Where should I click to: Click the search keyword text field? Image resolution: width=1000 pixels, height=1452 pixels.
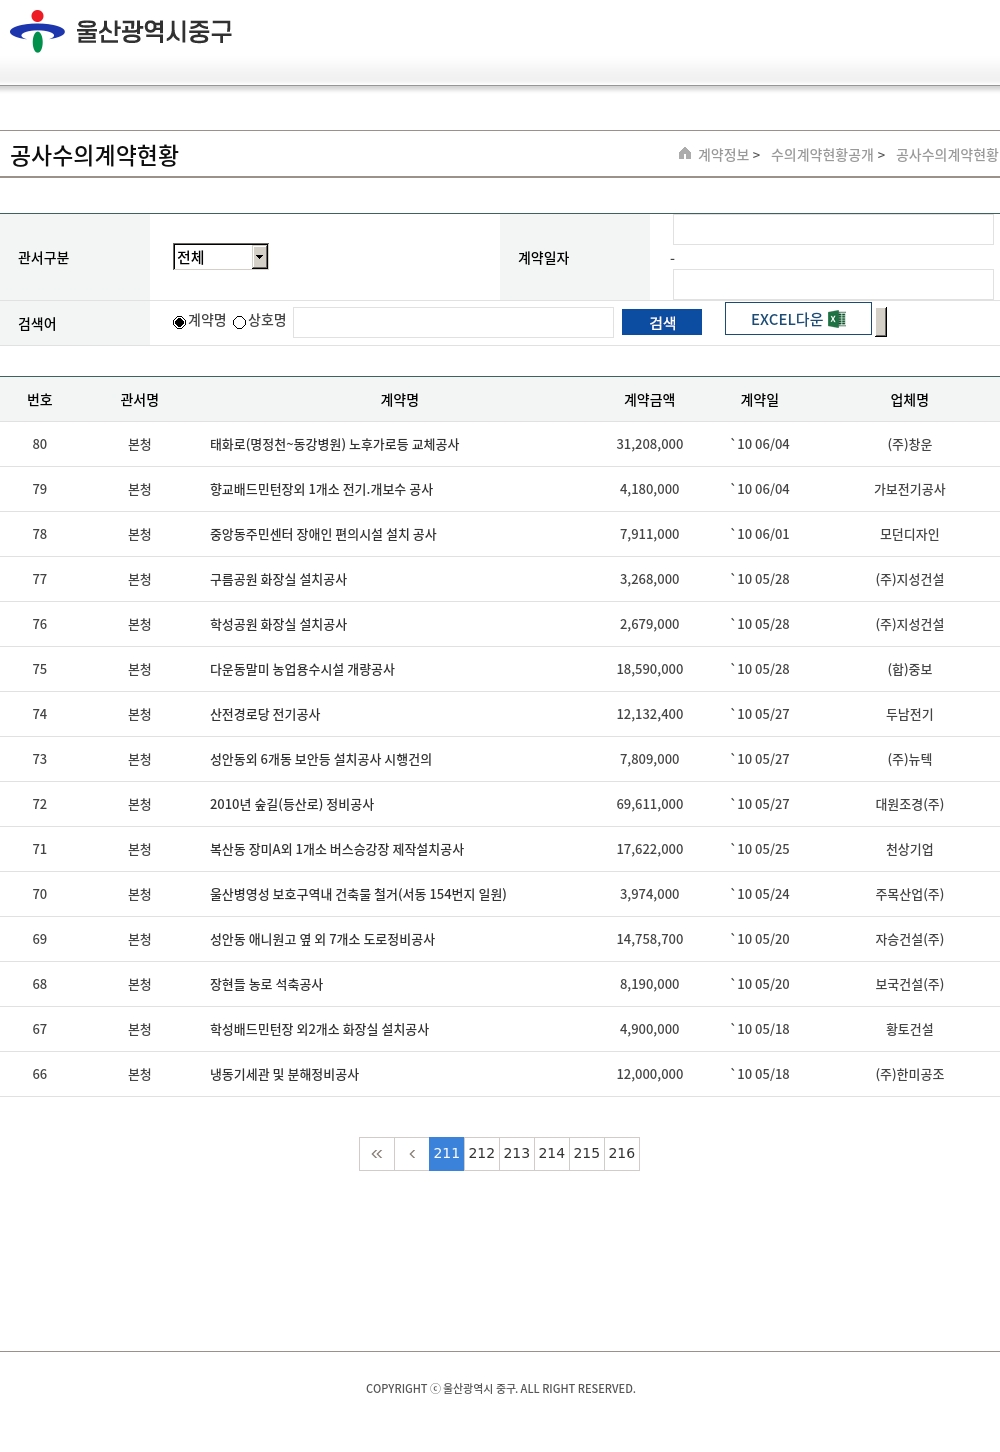click(453, 322)
